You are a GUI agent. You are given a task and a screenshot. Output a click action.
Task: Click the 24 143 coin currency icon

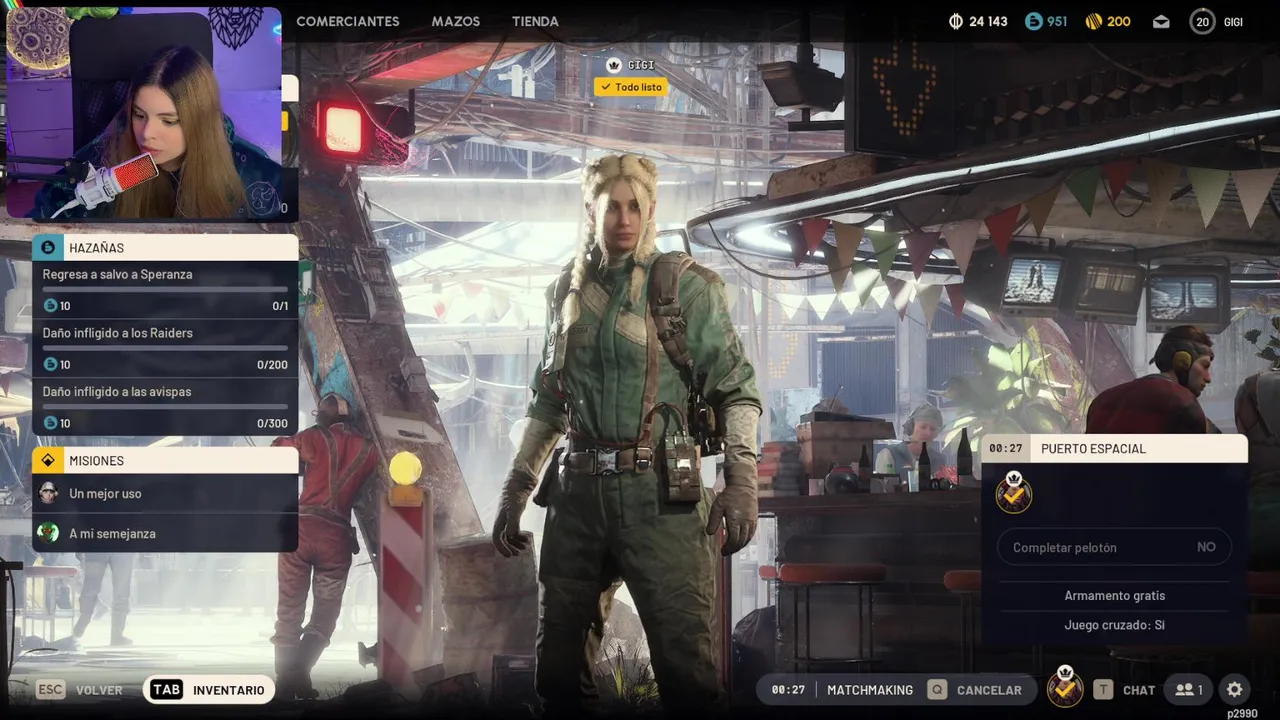pyautogui.click(x=956, y=21)
